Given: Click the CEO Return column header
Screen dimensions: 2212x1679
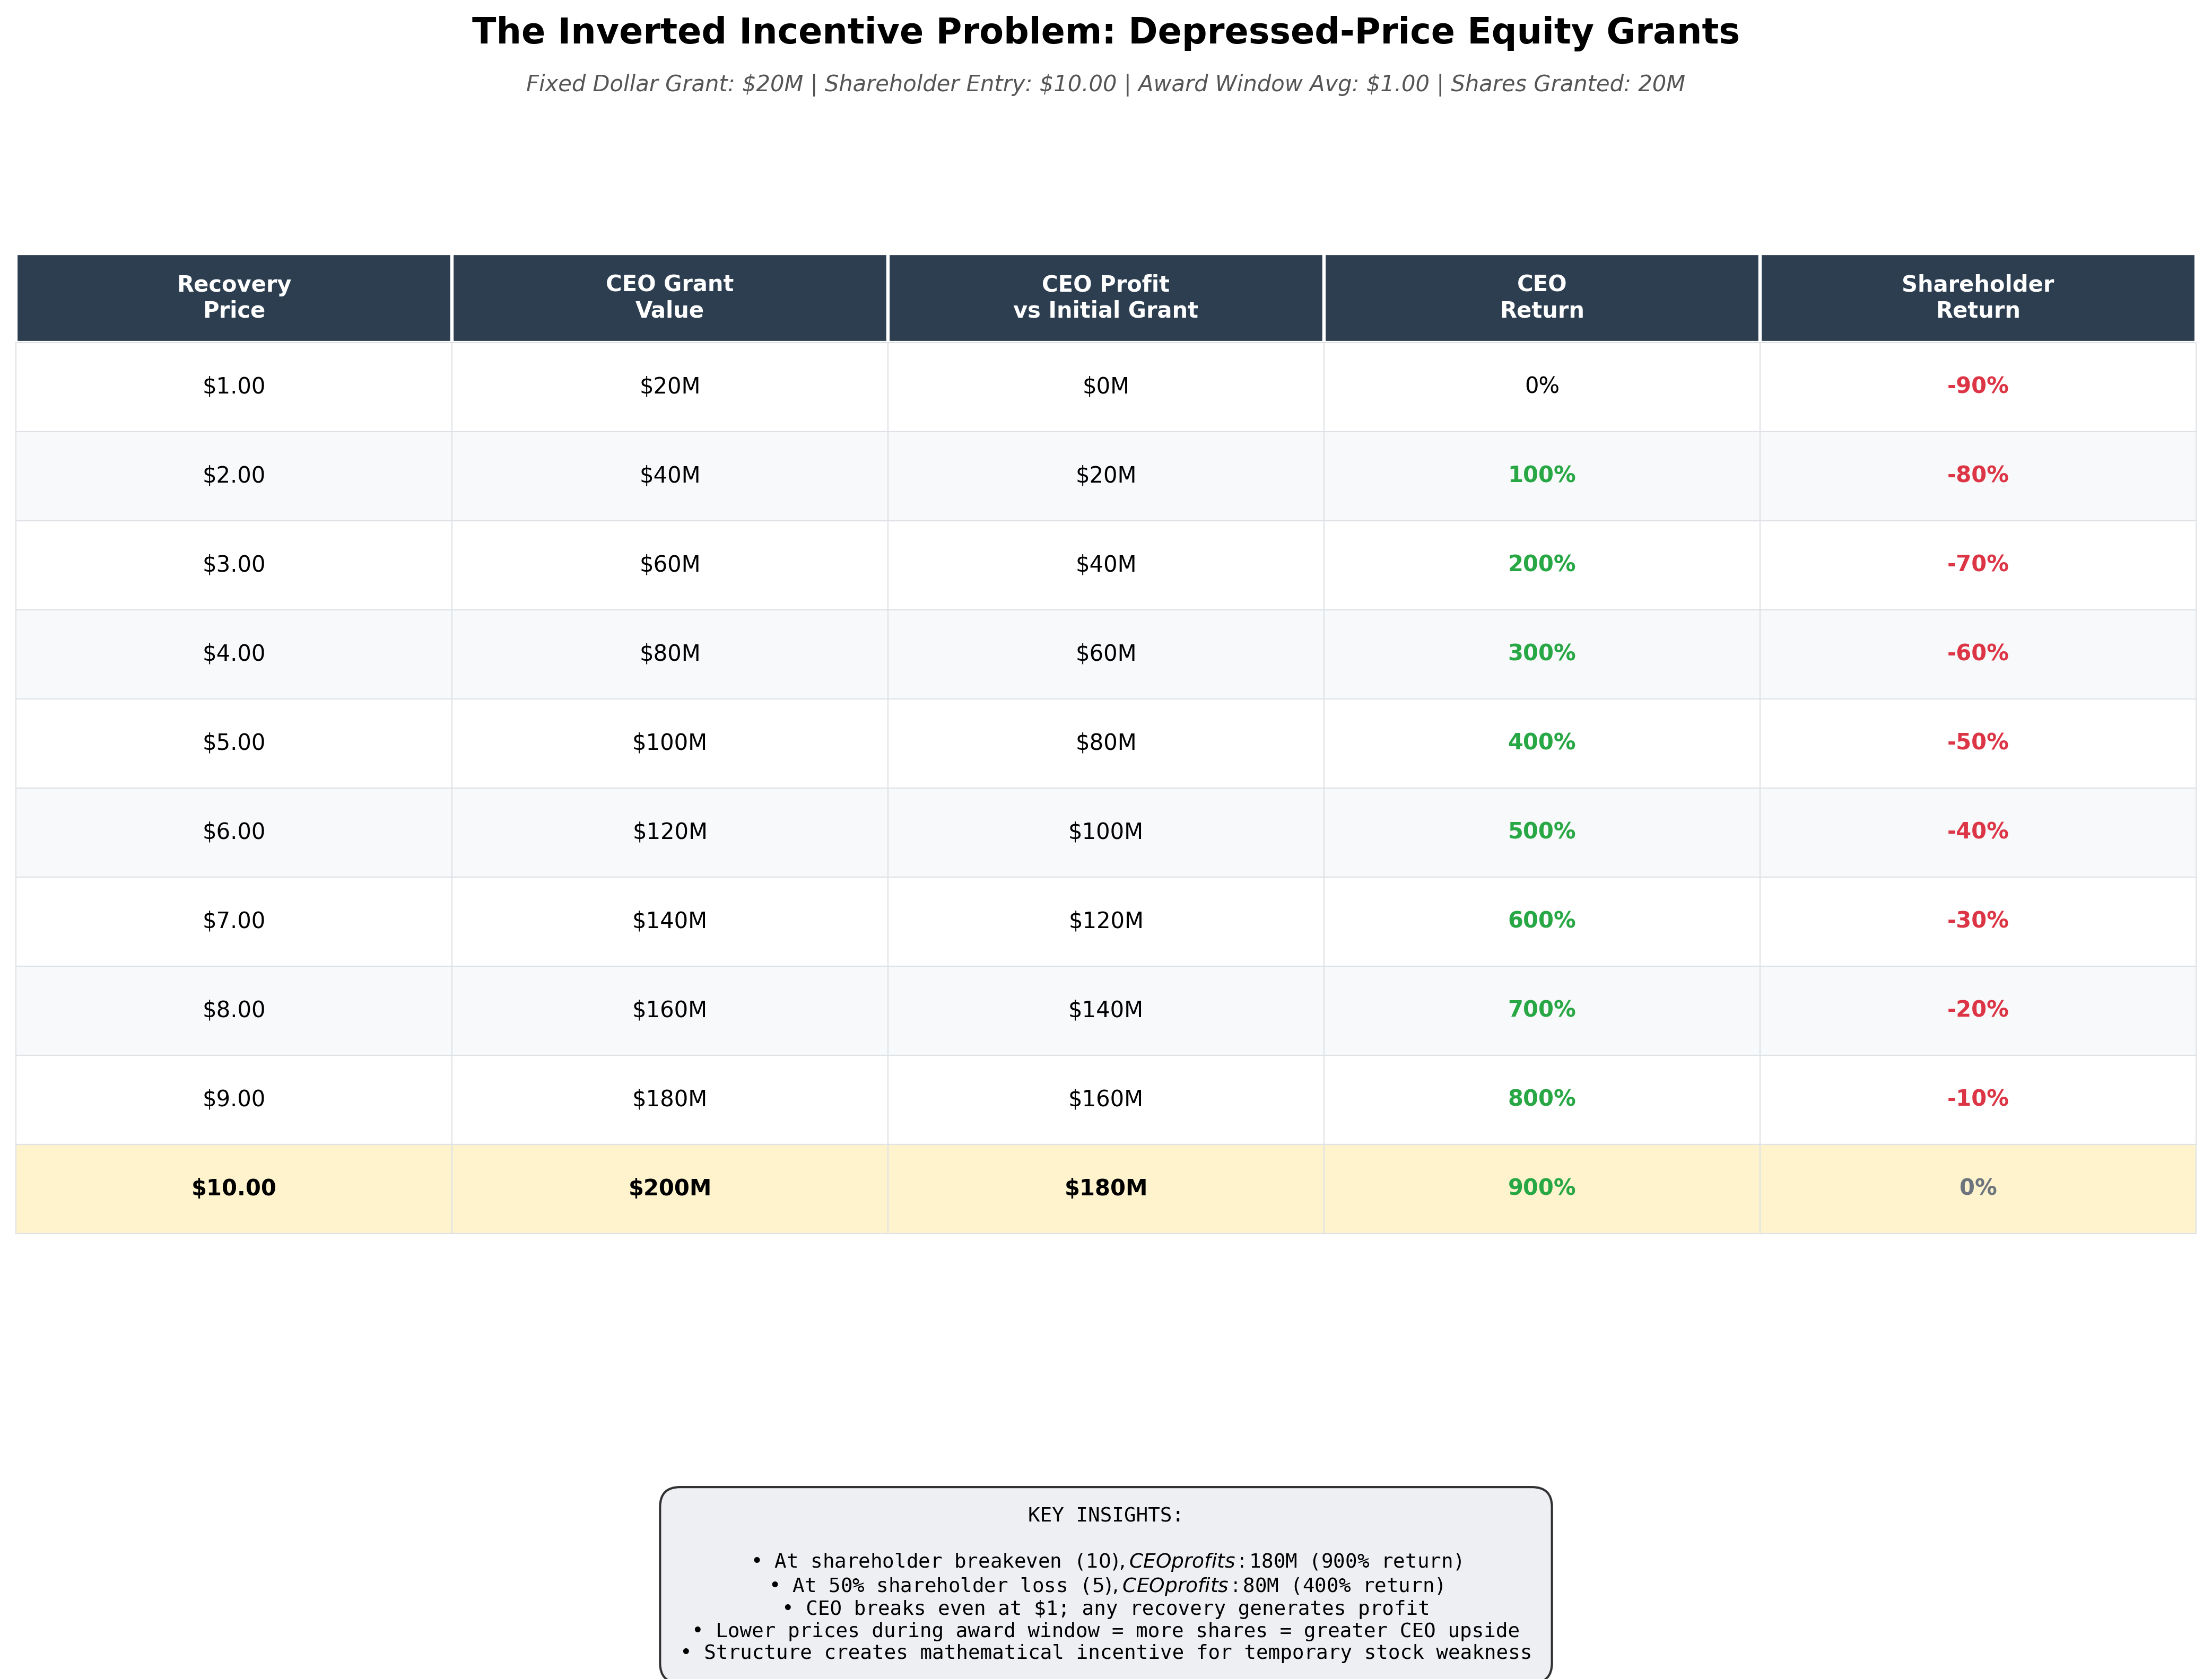Looking at the screenshot, I should 1541,297.
